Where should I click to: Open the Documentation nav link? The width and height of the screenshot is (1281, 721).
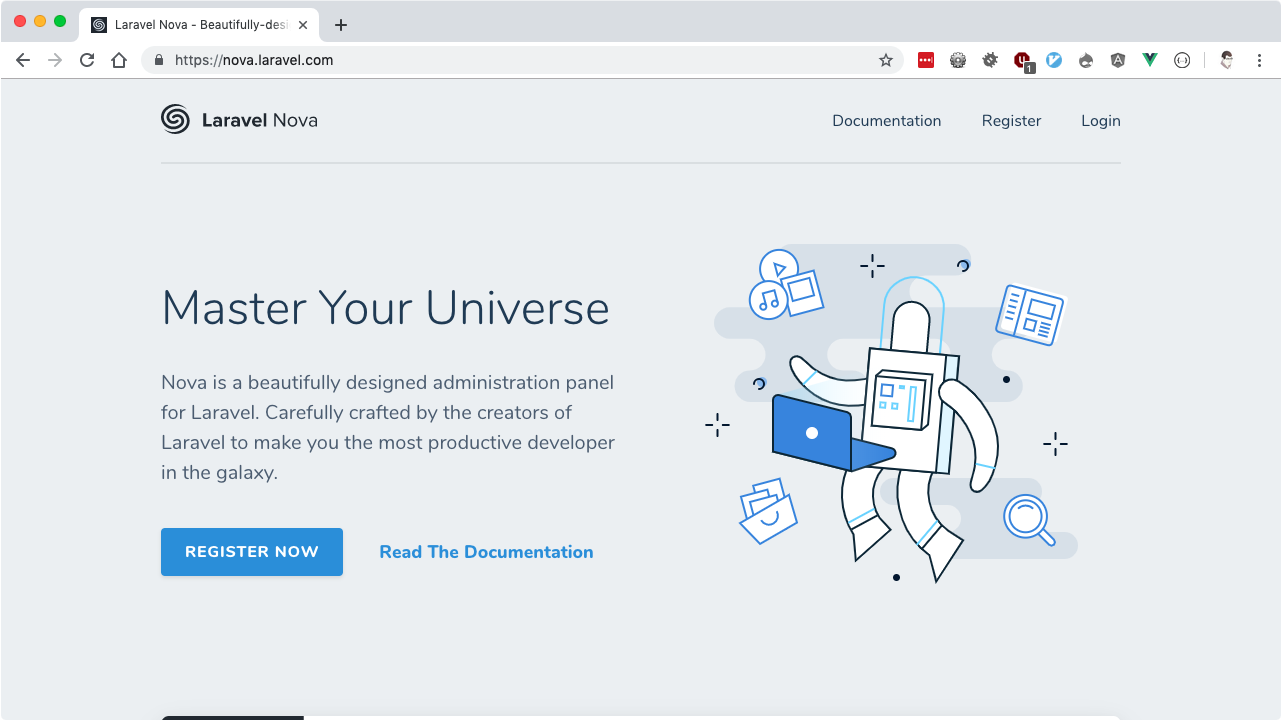(x=886, y=121)
